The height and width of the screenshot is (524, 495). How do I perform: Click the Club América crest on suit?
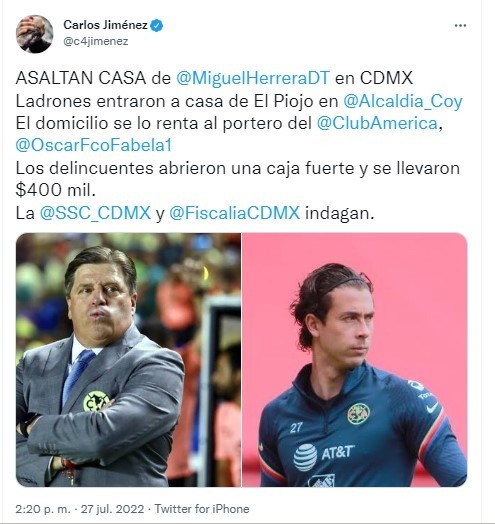[x=96, y=401]
